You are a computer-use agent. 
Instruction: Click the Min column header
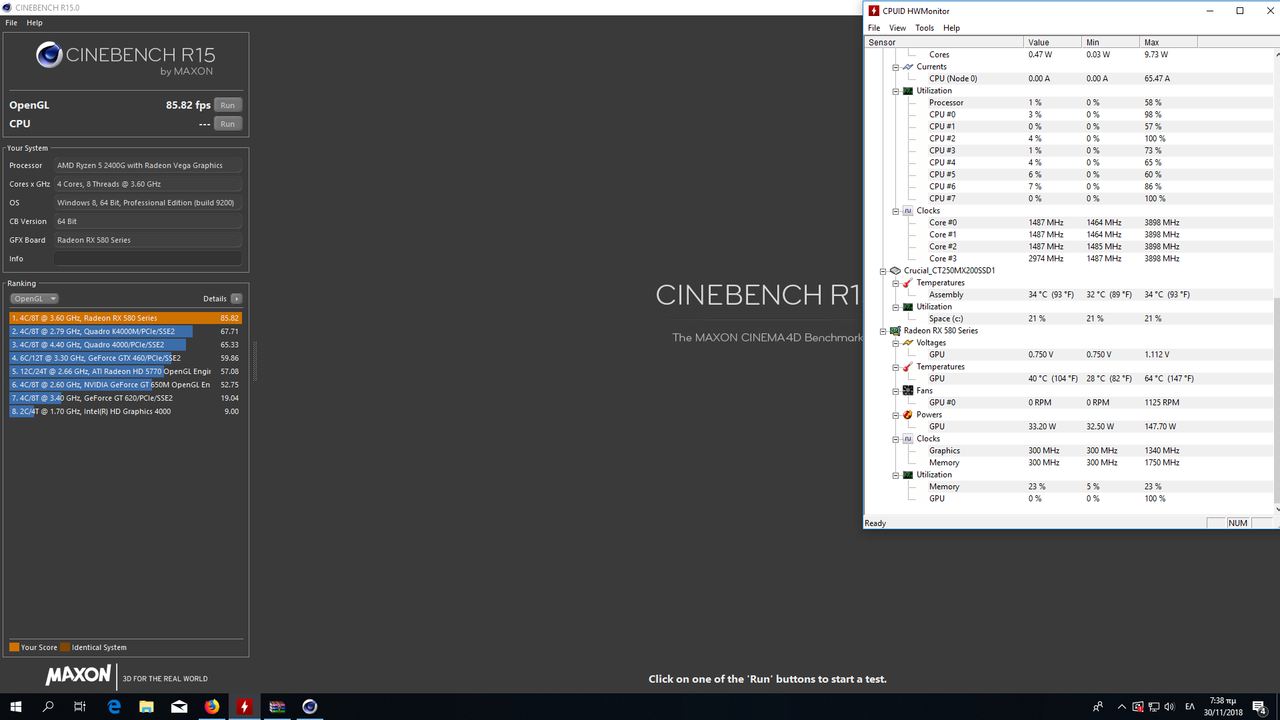(1112, 43)
